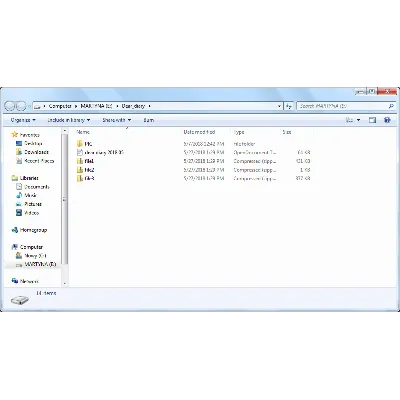400x400 pixels.
Task: Open Recent Places in Favorites
Action: tap(35, 161)
